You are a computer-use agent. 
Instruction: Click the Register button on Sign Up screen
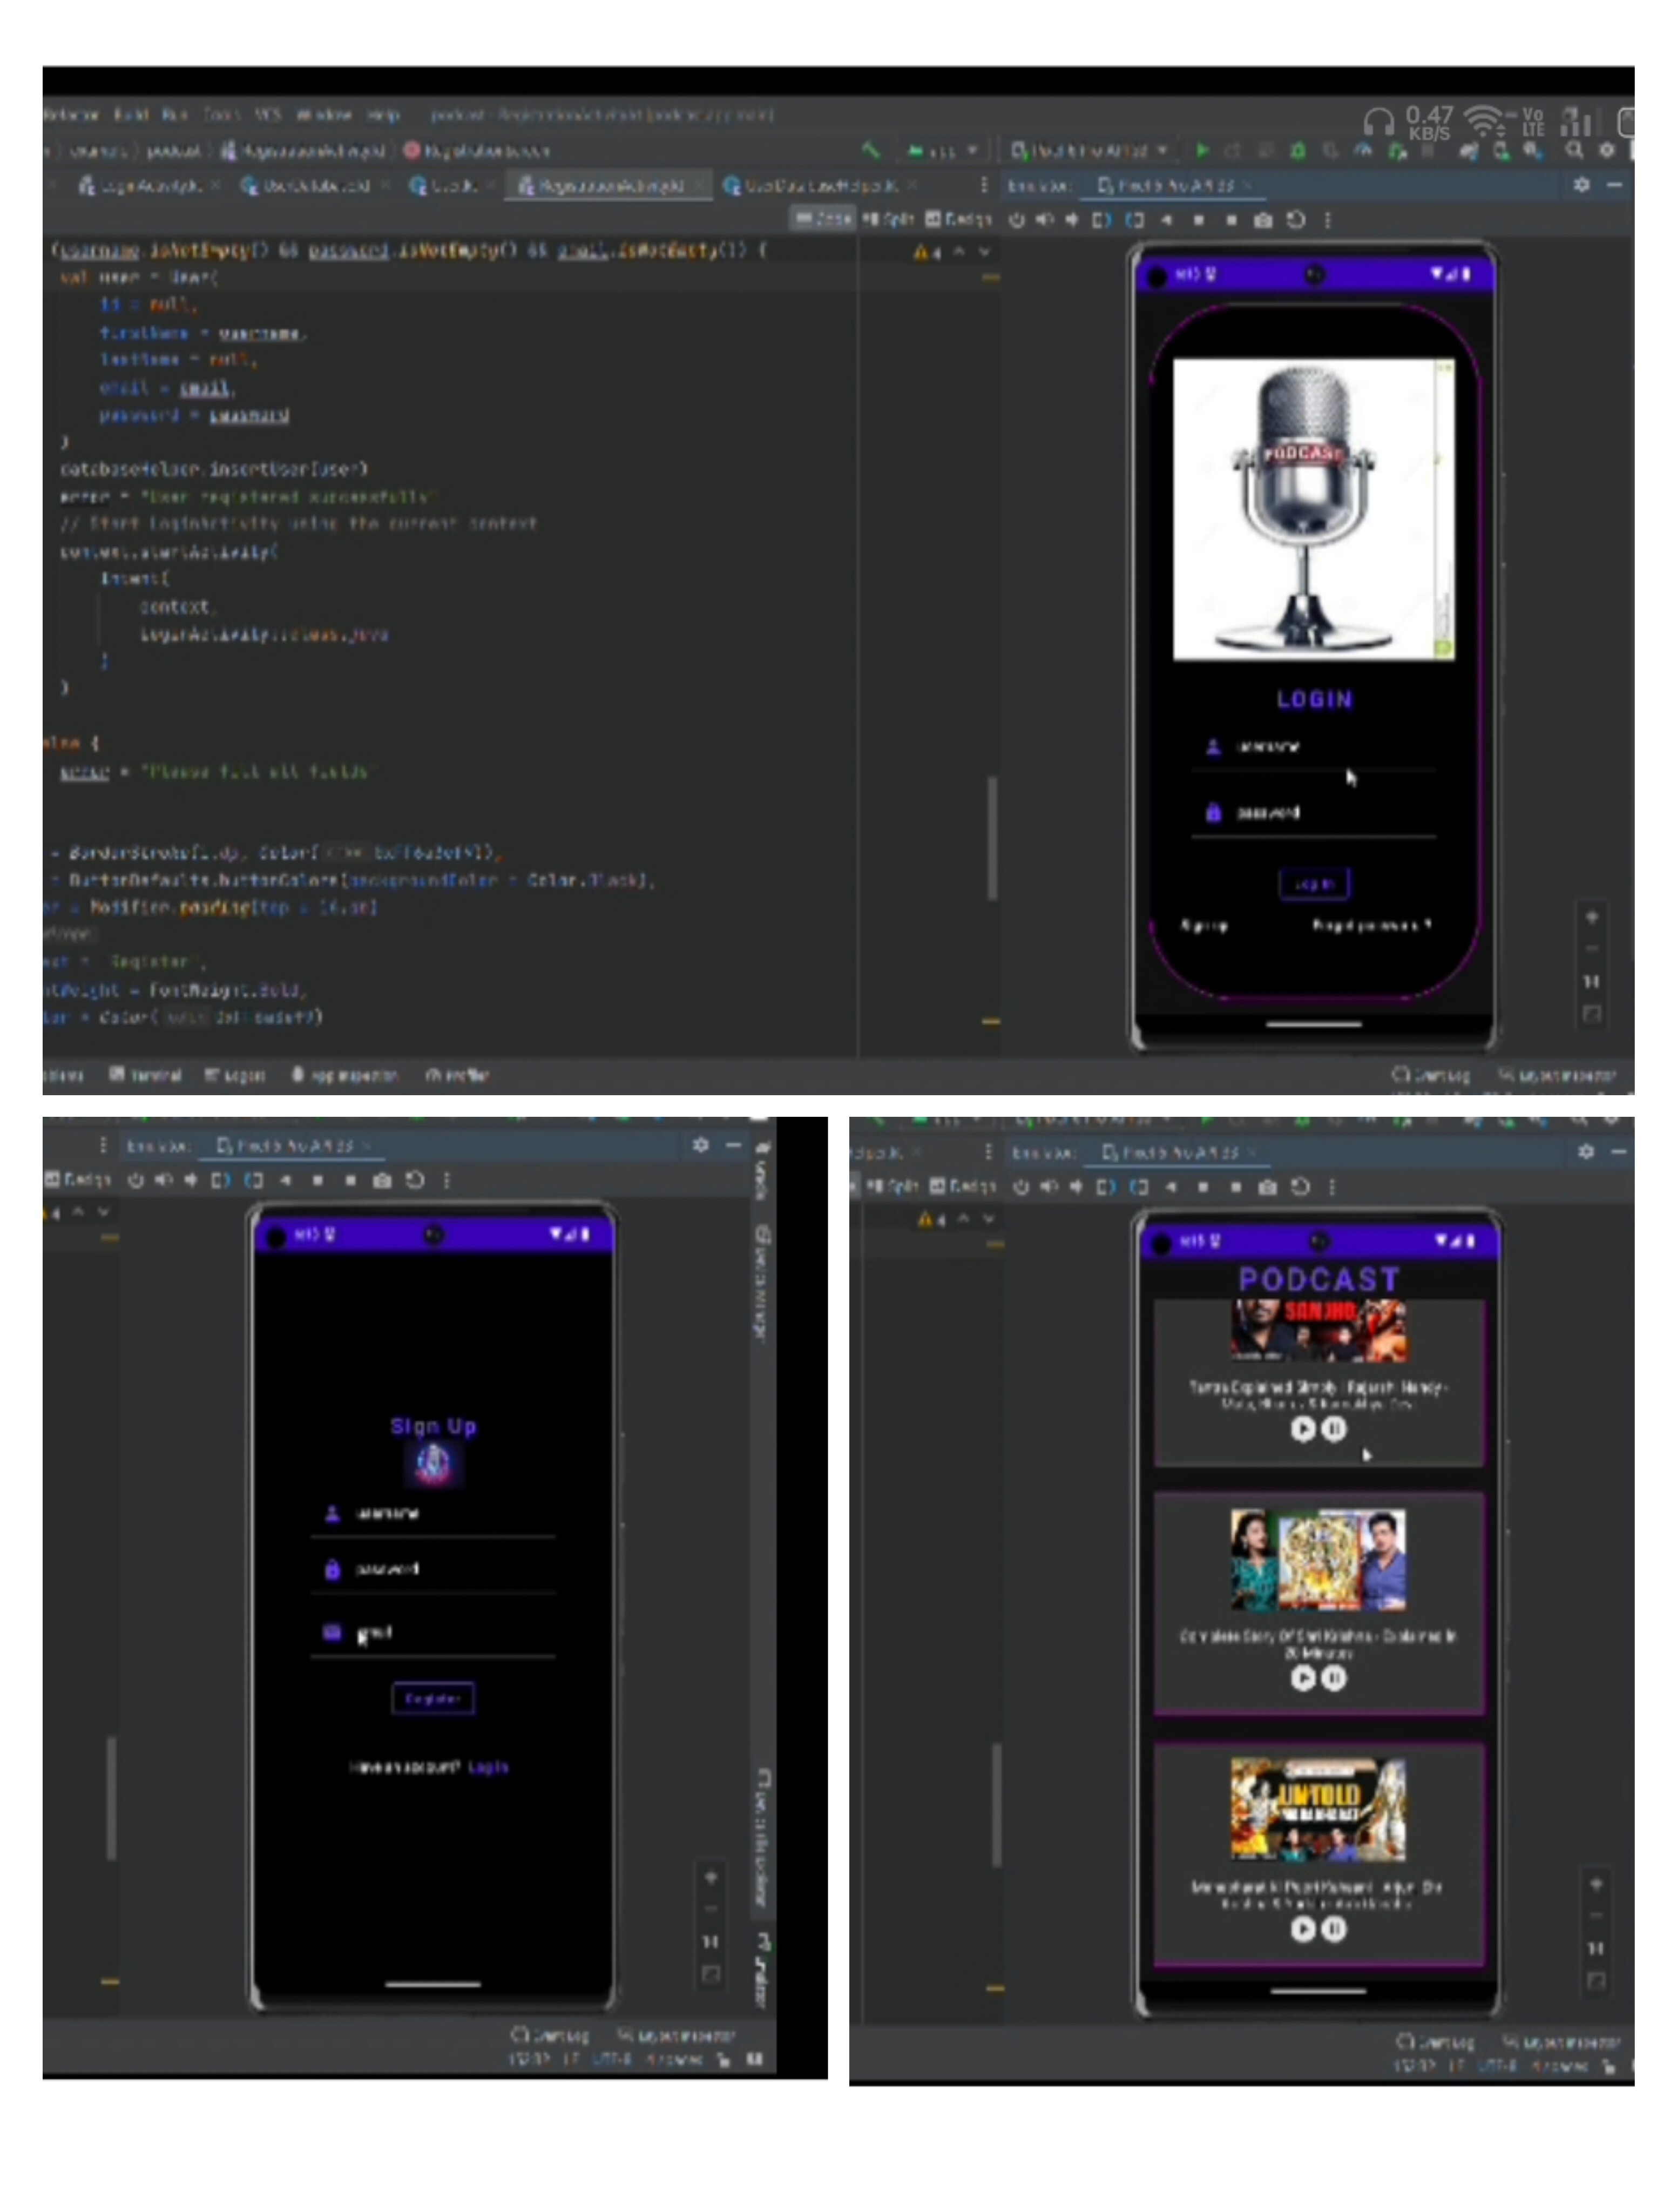tap(433, 1698)
